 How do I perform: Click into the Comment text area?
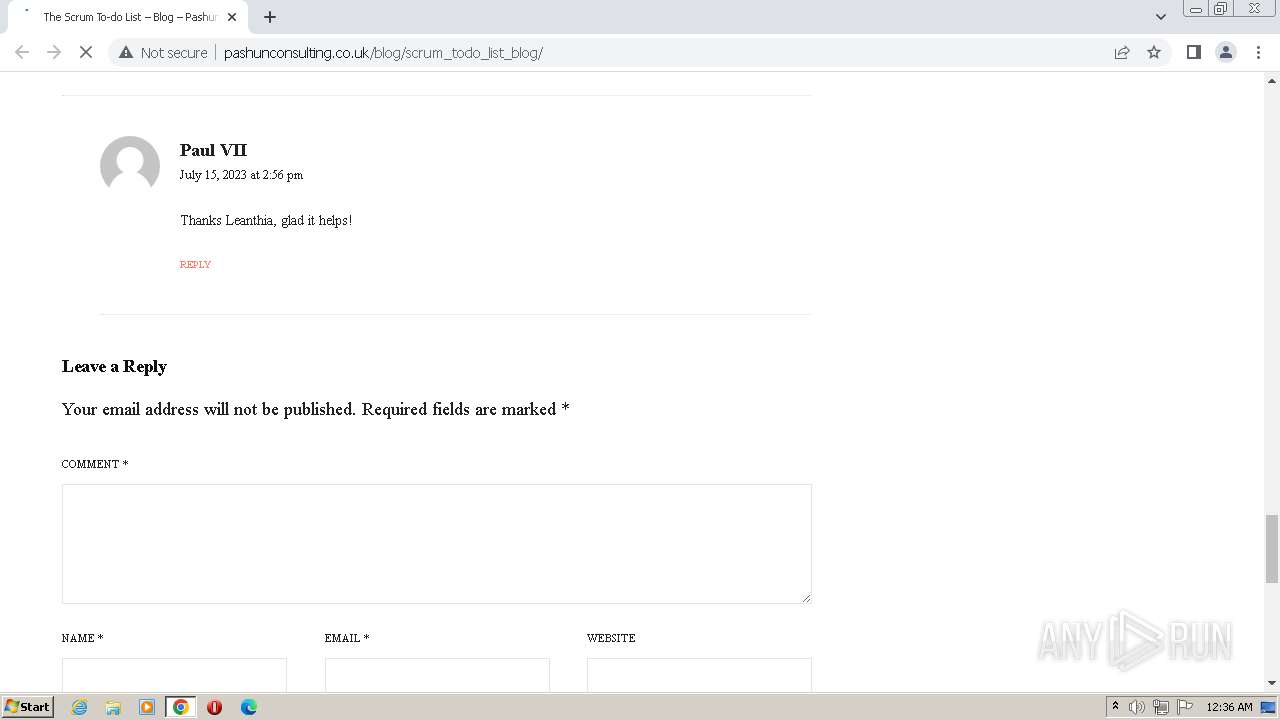pos(436,544)
